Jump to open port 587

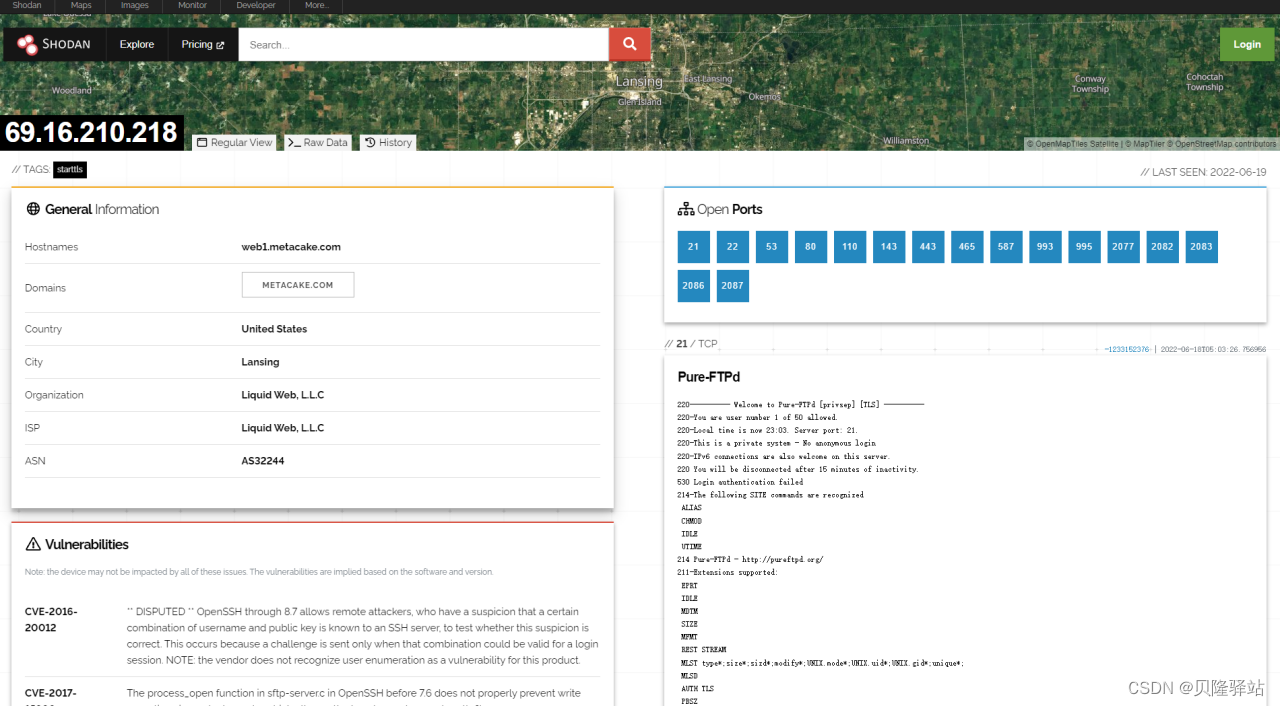coord(1006,246)
